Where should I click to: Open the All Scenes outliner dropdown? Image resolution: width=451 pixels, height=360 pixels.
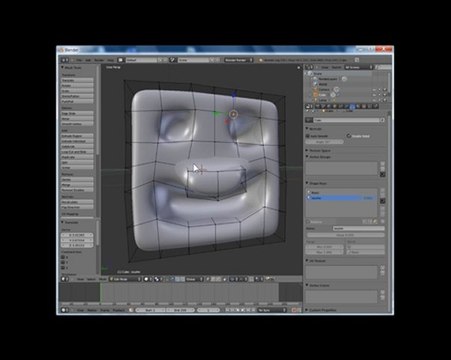pos(359,67)
